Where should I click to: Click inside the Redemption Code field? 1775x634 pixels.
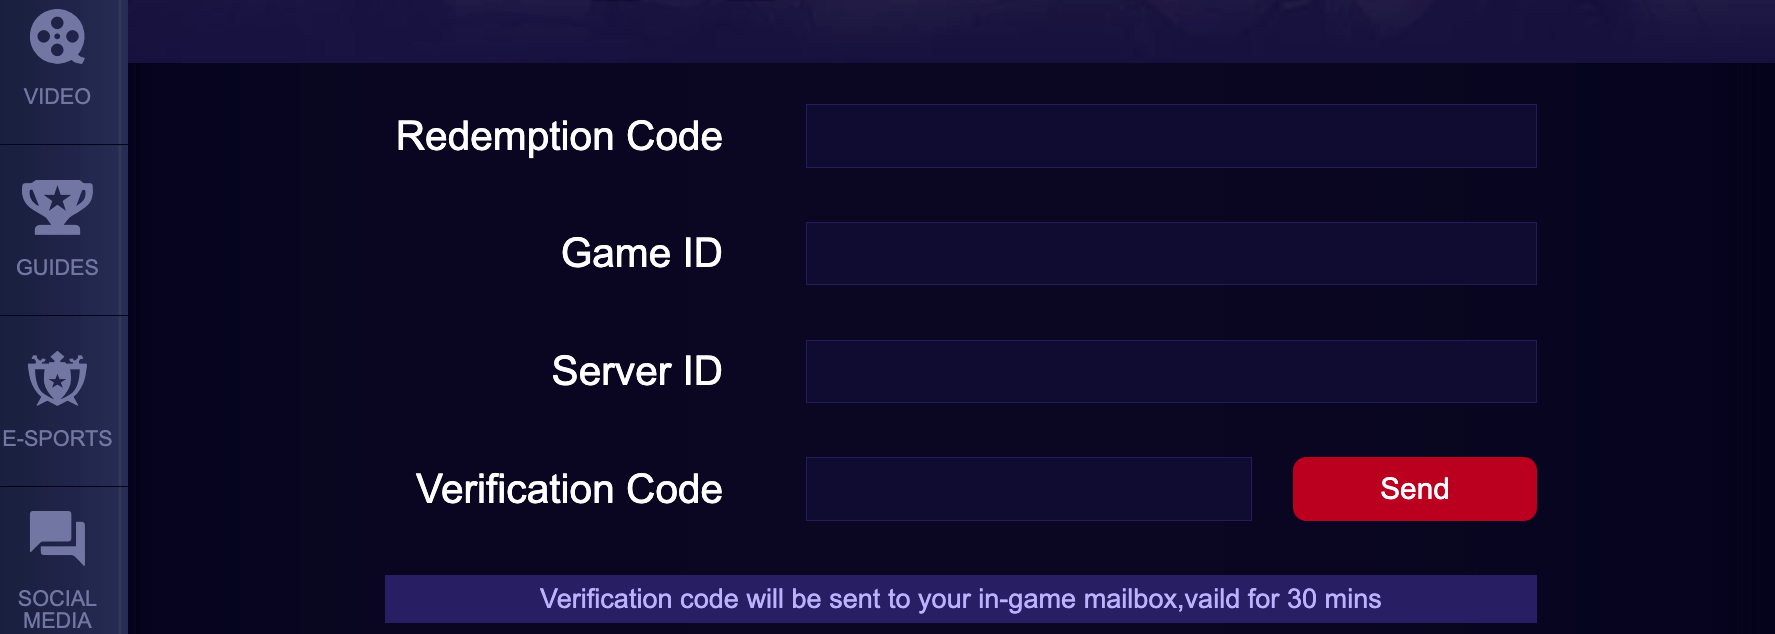[x=1170, y=135]
